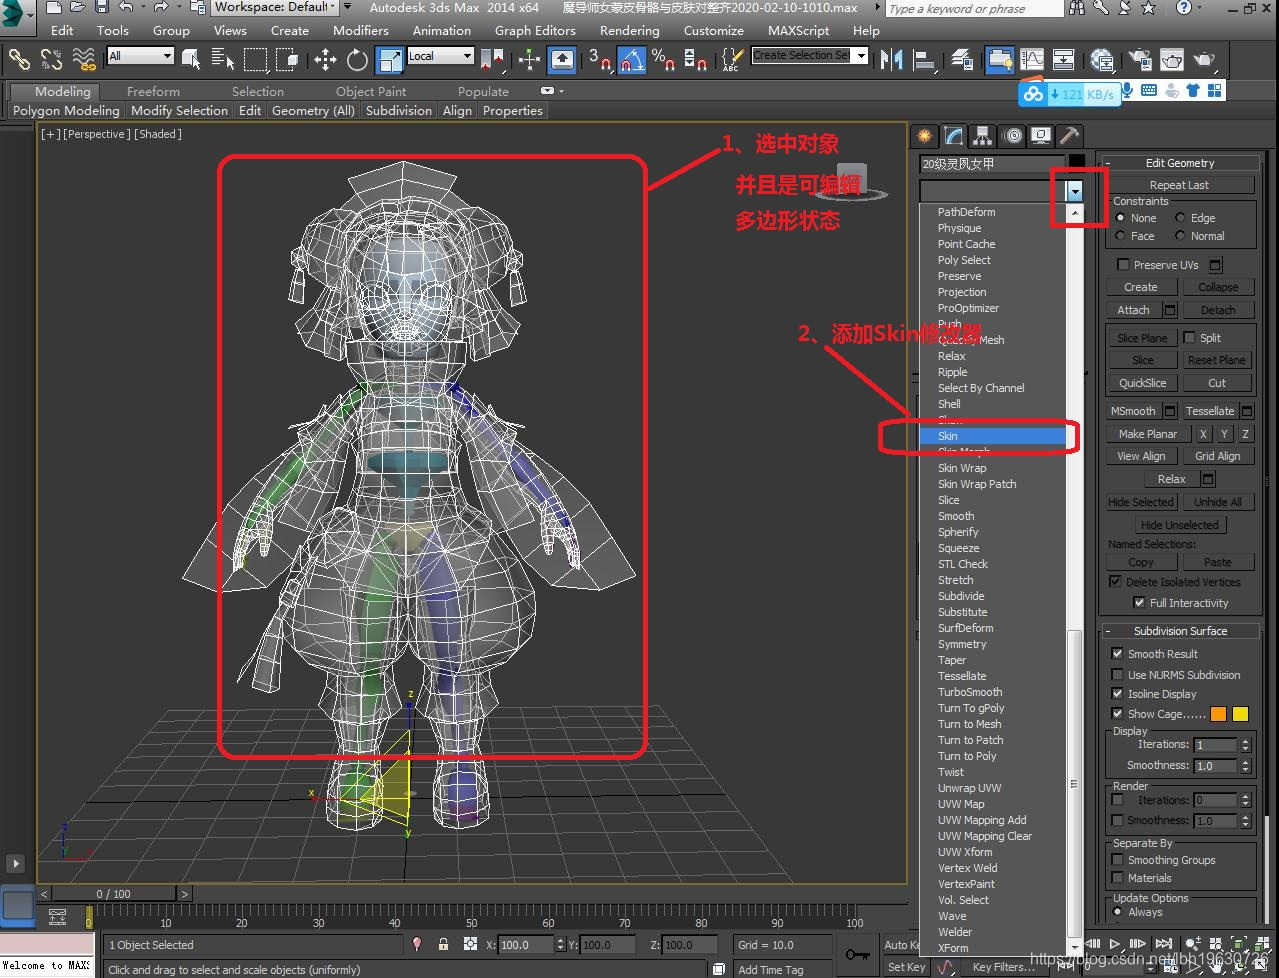Switch to the Hierarchy panel icon
The height and width of the screenshot is (978, 1279).
point(983,135)
